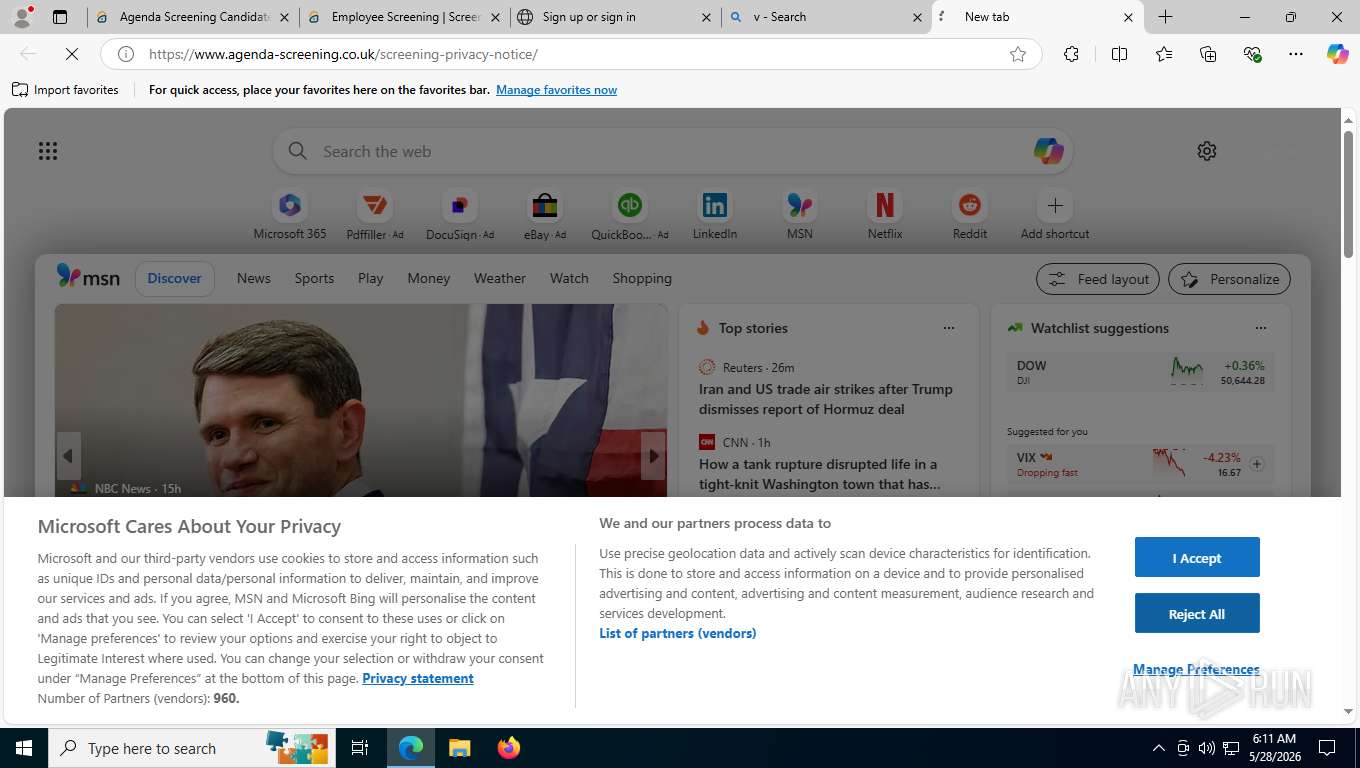
Task: Select the Shopping feed tab
Action: [x=642, y=278]
